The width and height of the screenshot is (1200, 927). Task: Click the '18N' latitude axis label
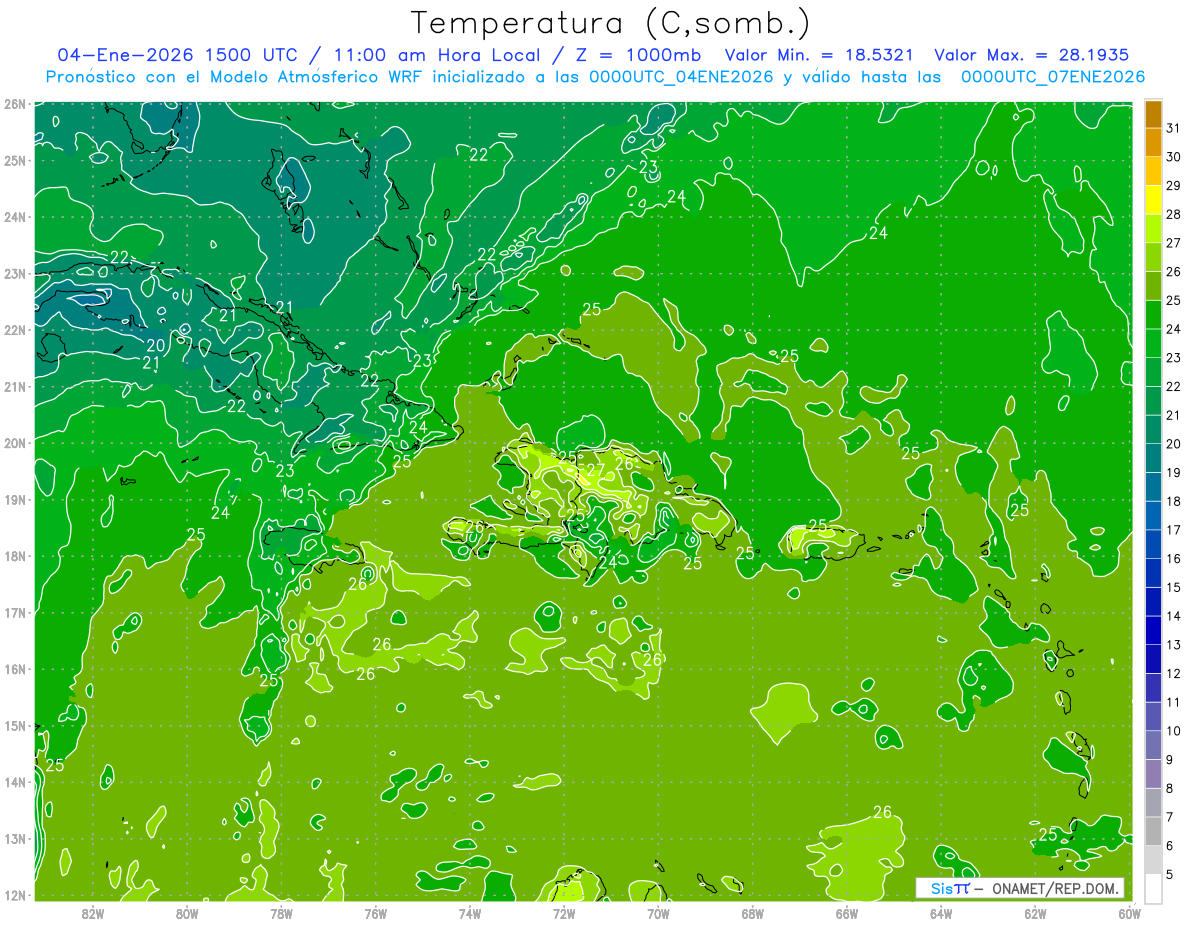[x=14, y=556]
